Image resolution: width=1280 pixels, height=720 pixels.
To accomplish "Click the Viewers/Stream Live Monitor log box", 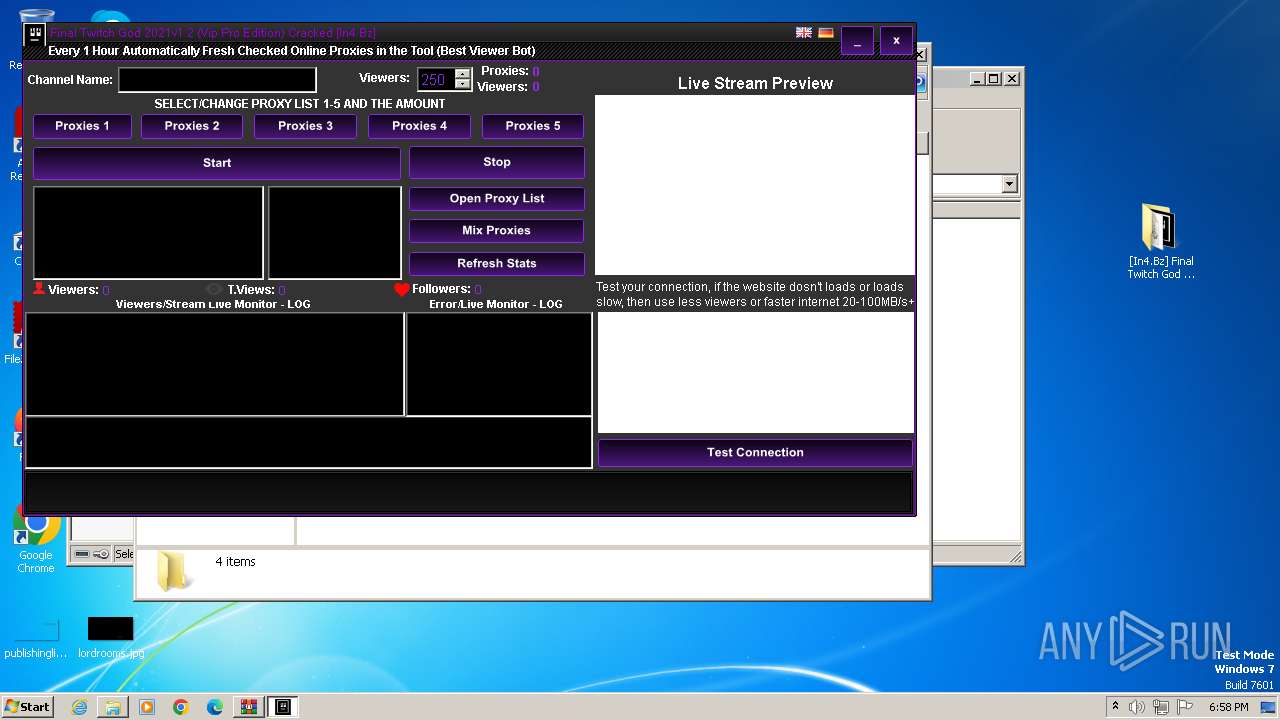I will 215,364.
